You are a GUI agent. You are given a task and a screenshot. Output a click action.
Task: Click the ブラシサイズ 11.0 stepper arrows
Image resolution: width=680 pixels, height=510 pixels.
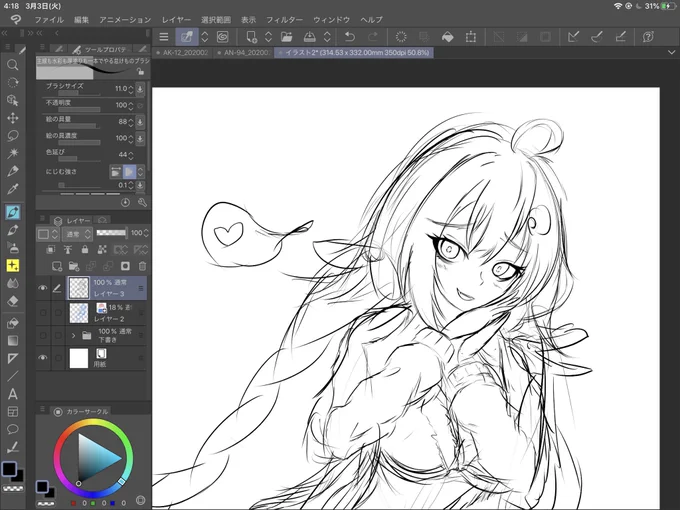pos(131,89)
